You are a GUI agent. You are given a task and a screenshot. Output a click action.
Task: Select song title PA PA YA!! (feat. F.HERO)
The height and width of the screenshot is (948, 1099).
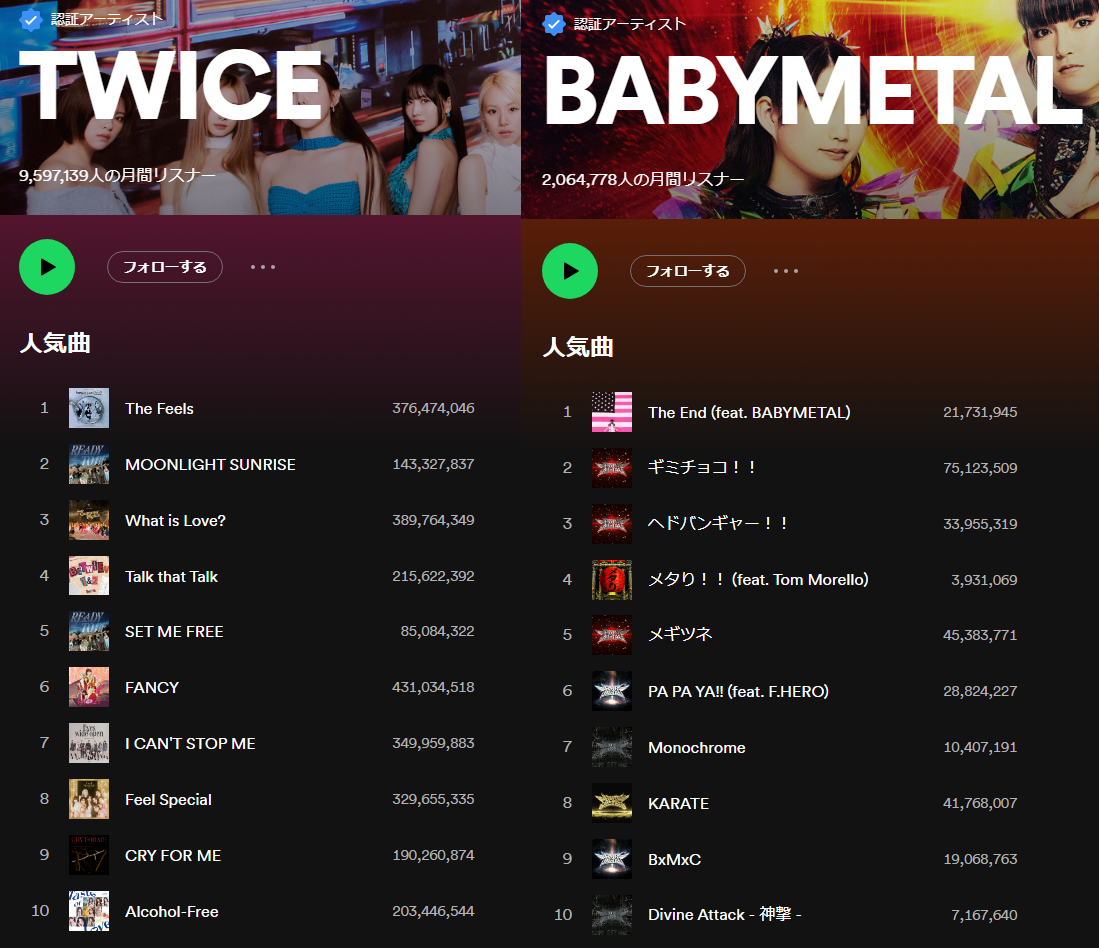[x=738, y=692]
